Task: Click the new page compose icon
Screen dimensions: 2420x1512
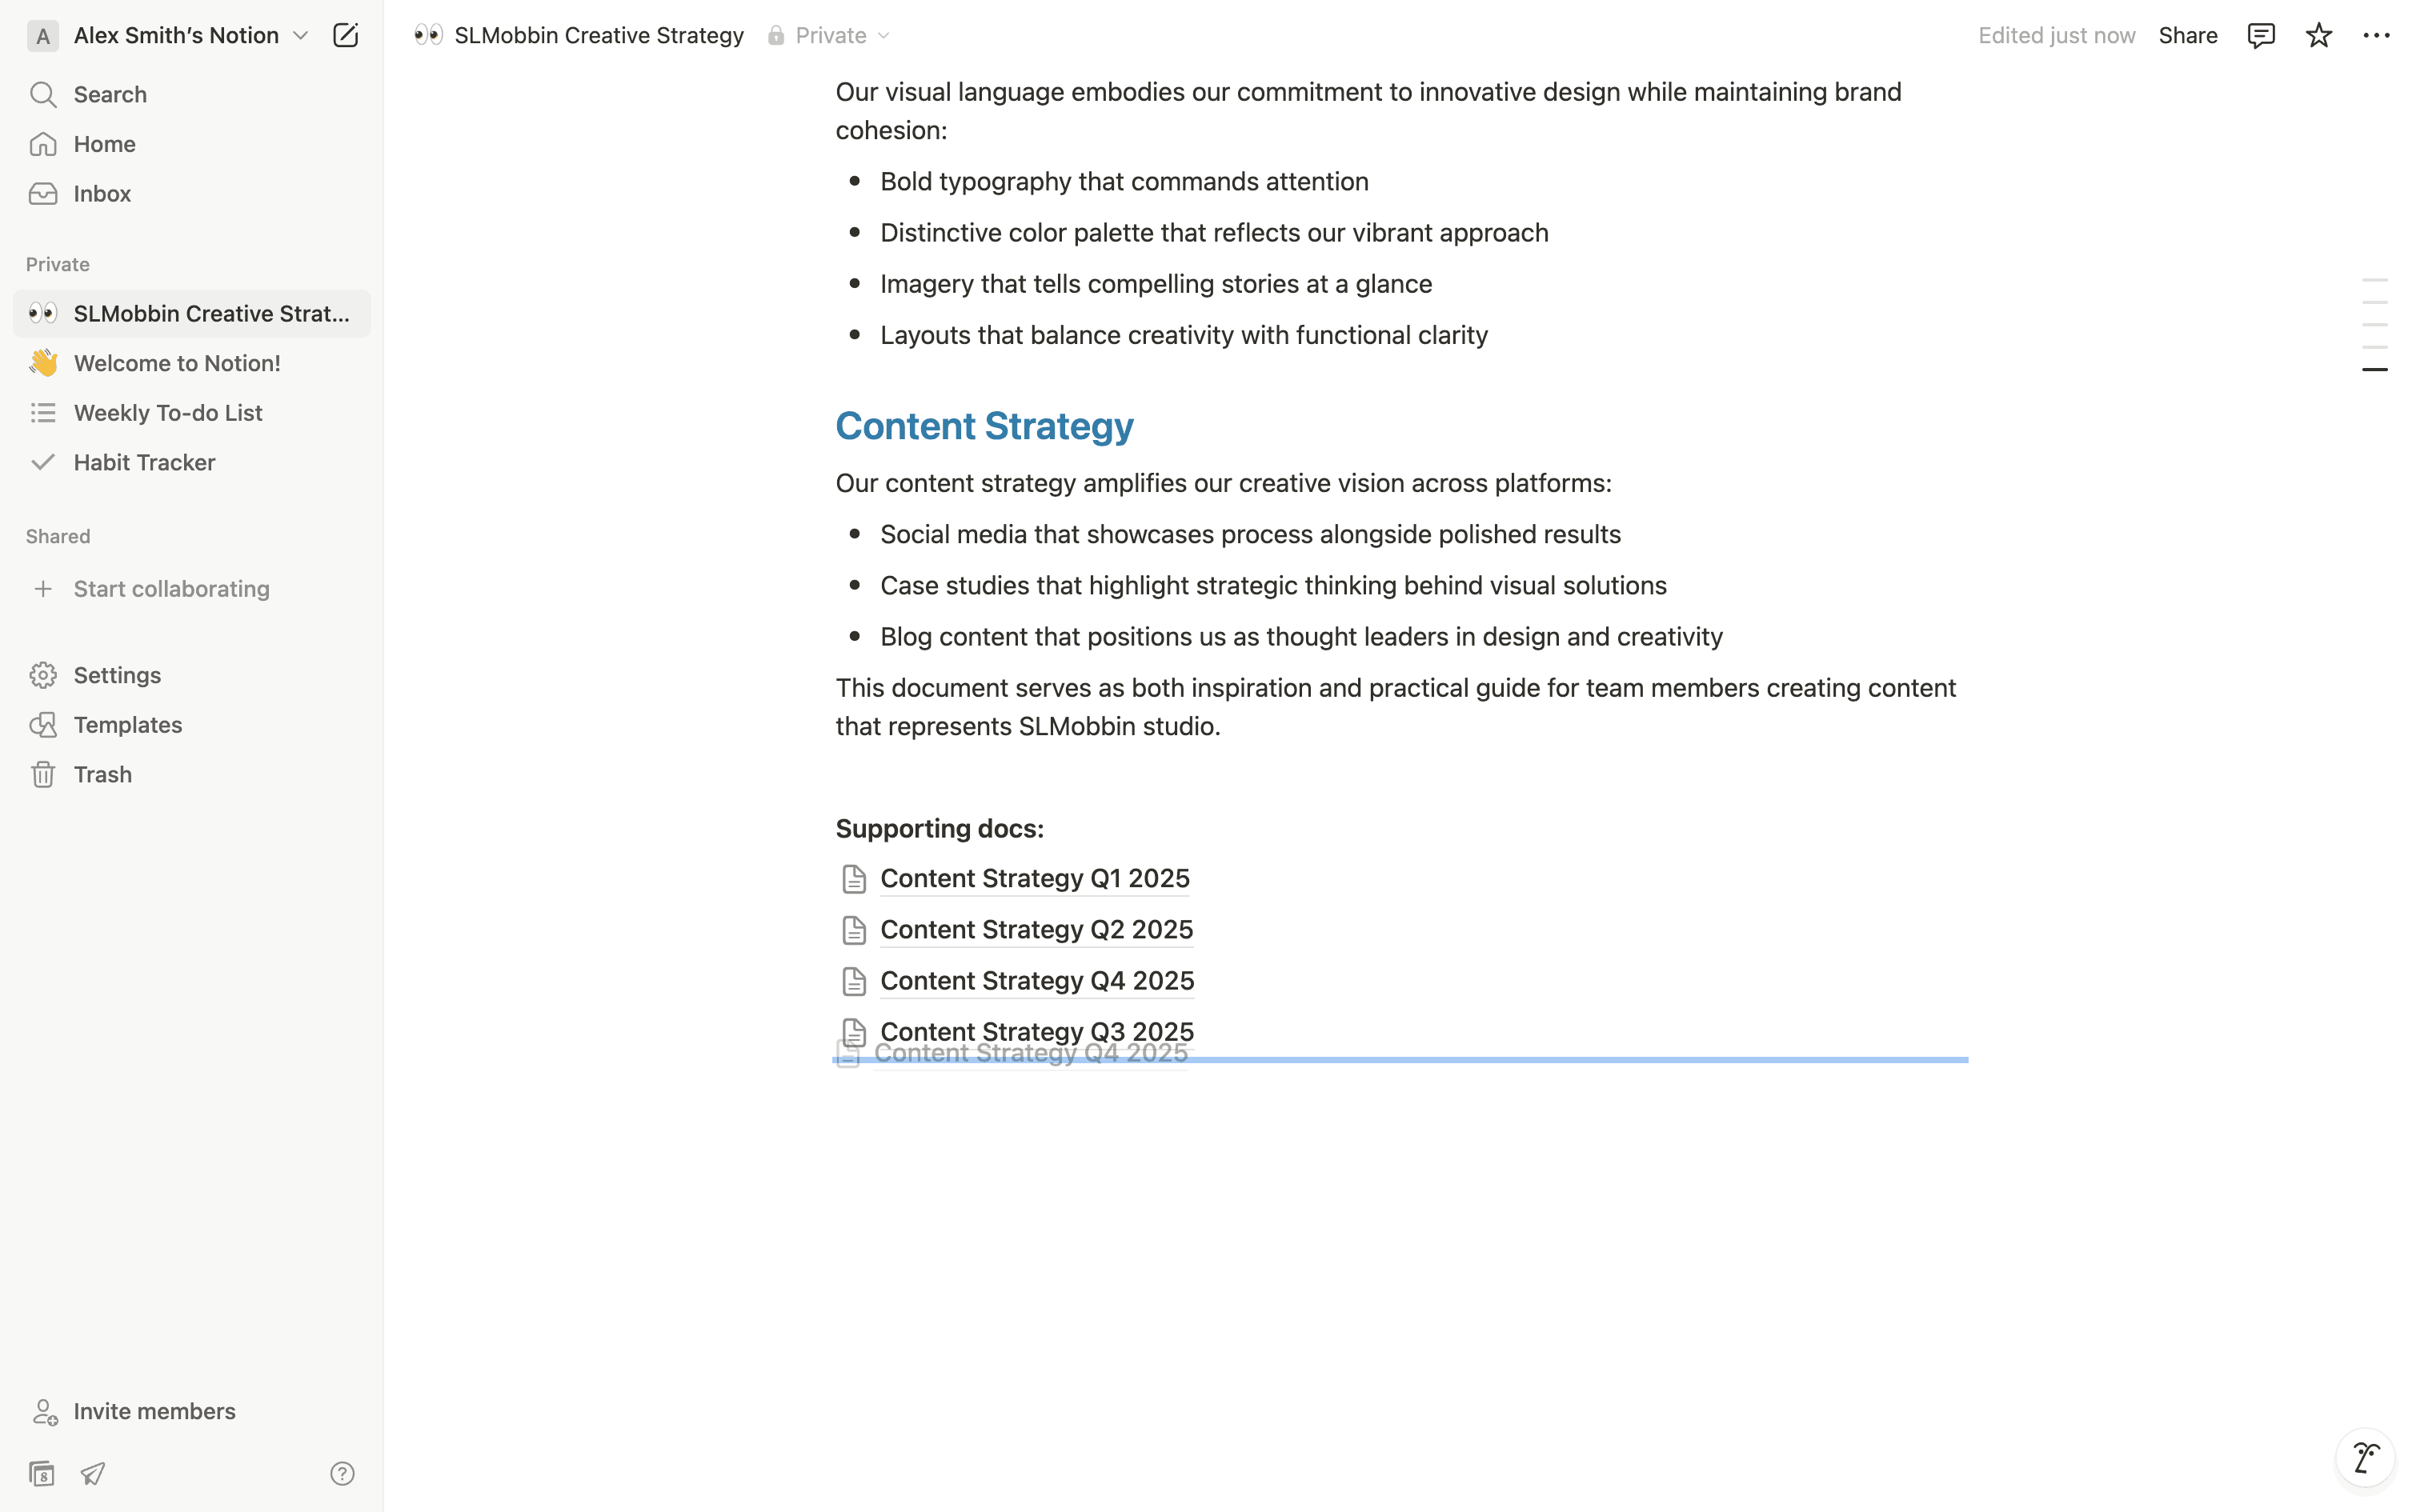Action: click(345, 36)
